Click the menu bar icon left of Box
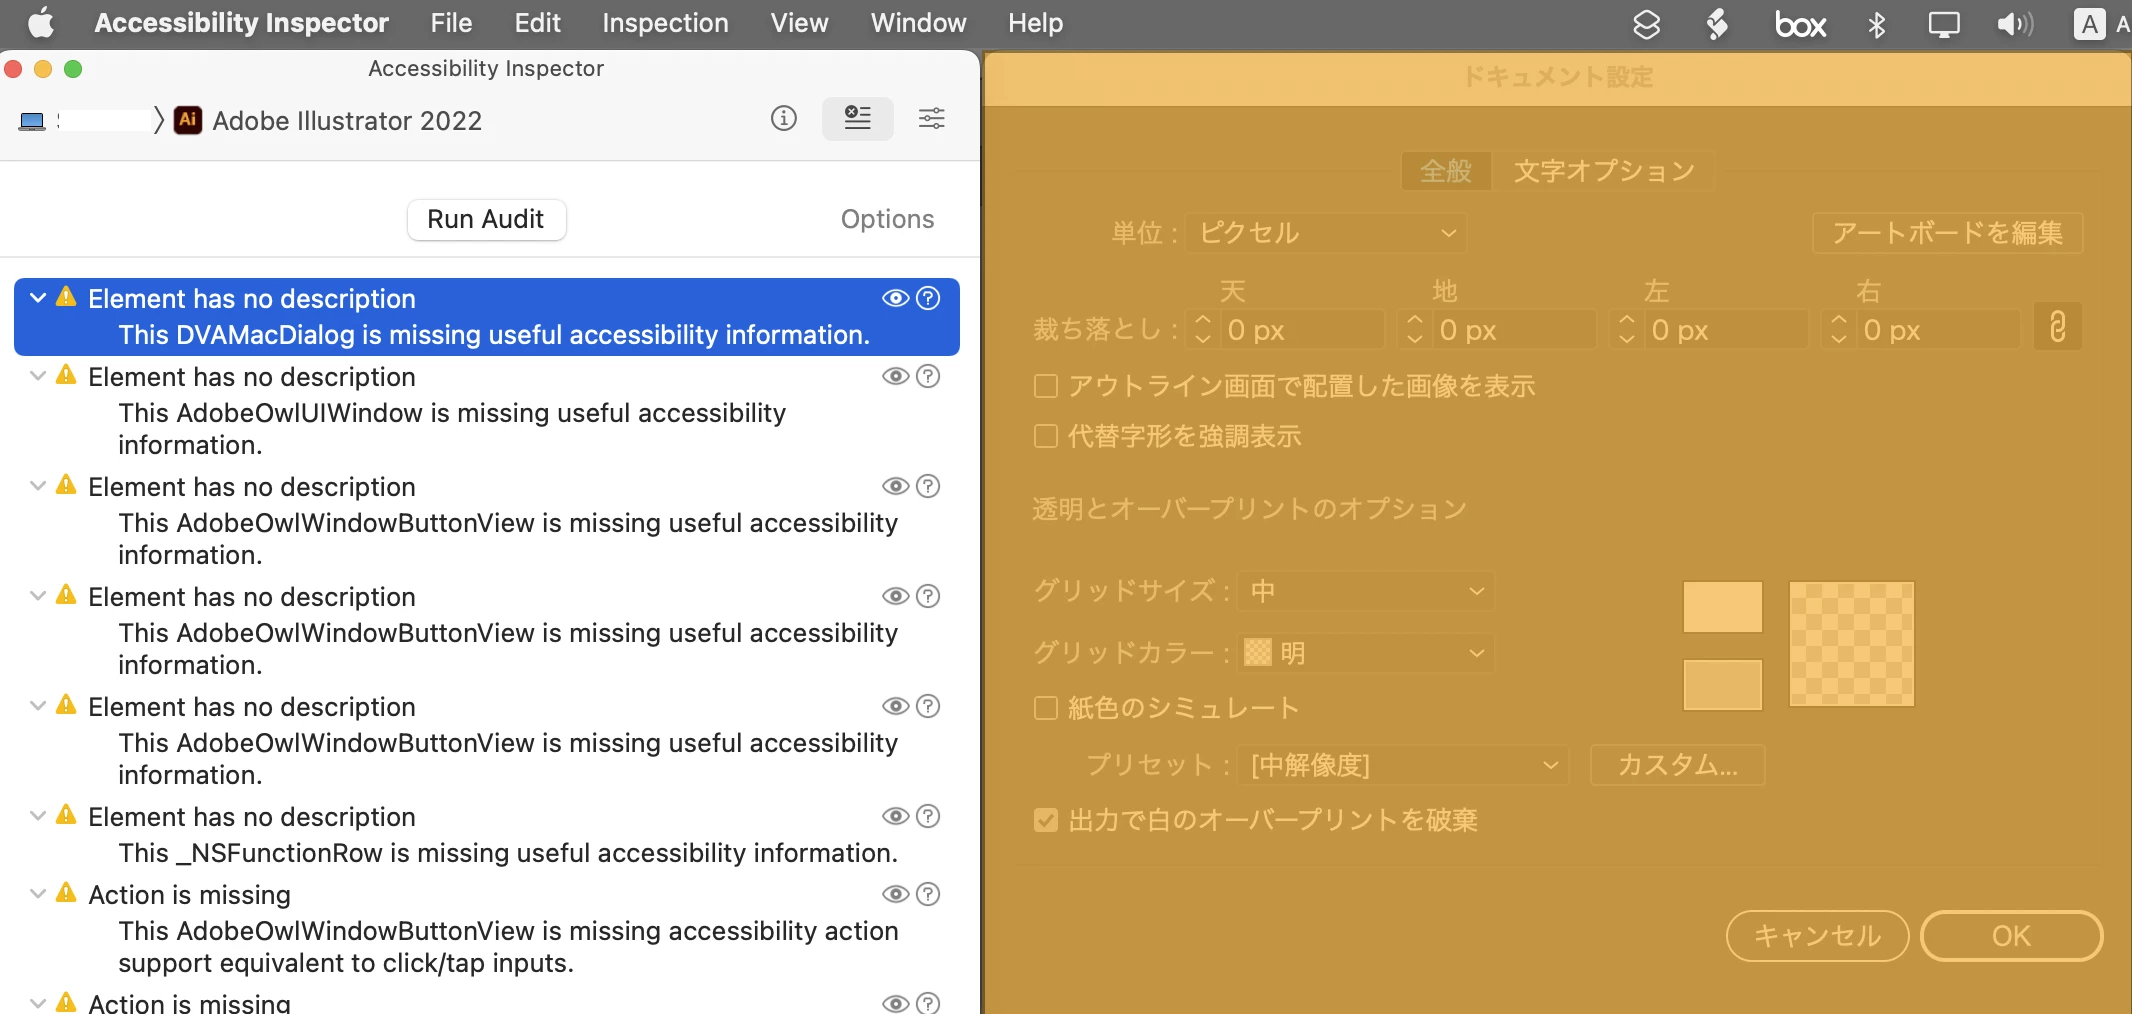2132x1014 pixels. click(x=1717, y=23)
